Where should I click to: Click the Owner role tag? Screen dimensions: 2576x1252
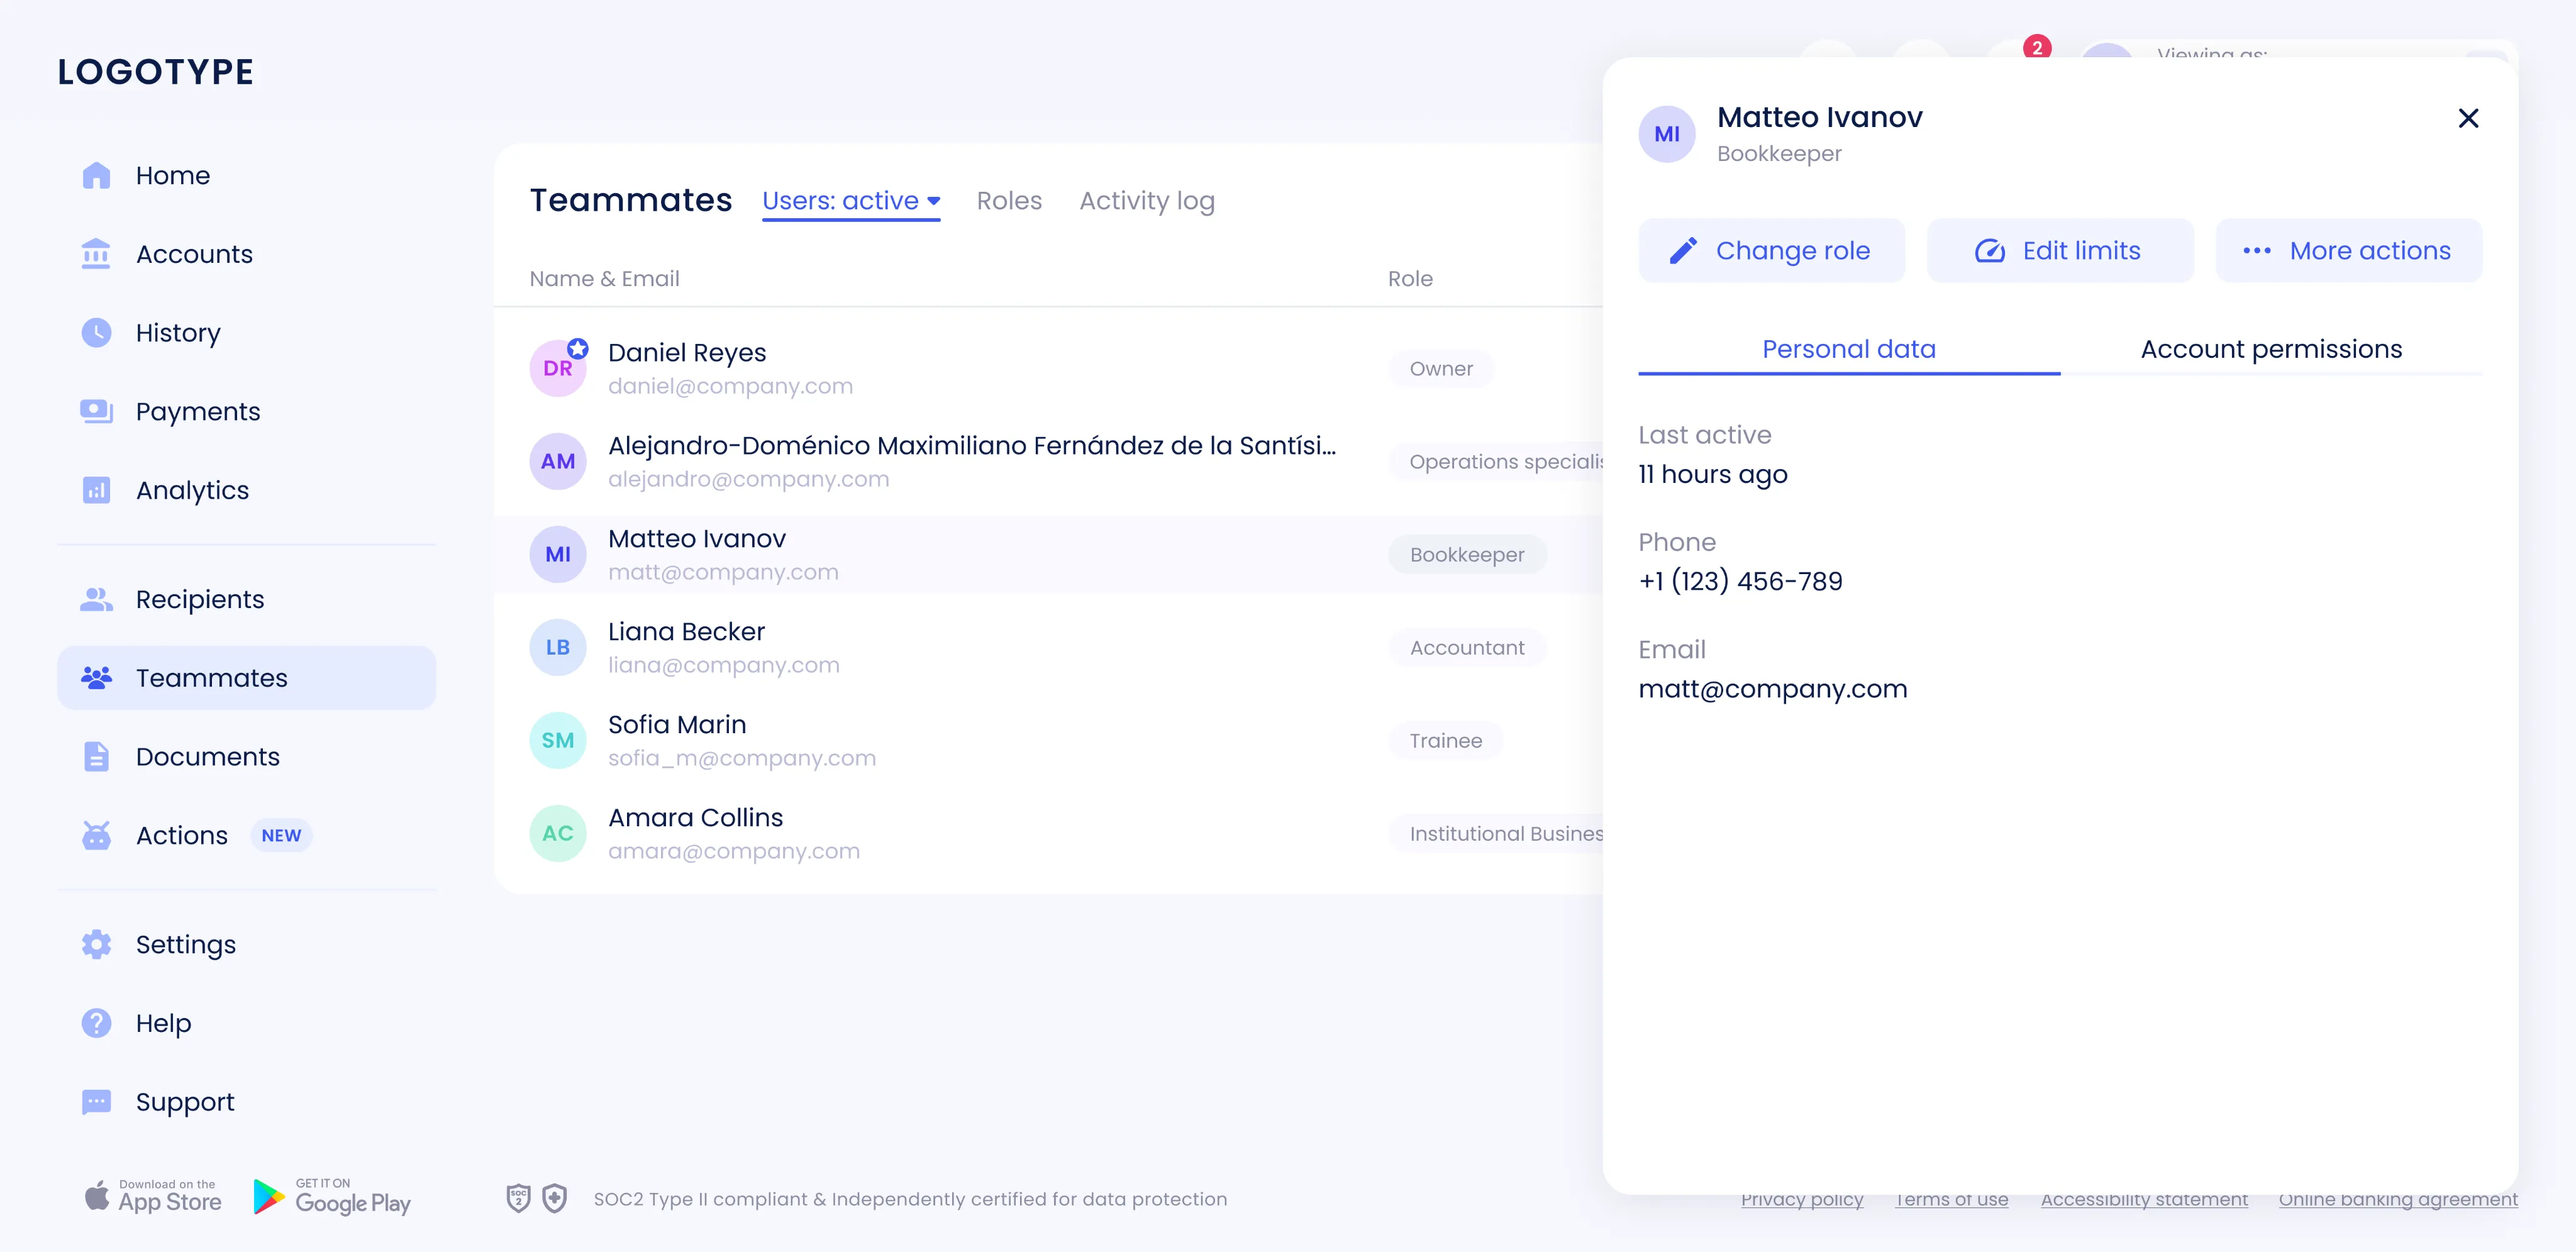click(x=1441, y=369)
